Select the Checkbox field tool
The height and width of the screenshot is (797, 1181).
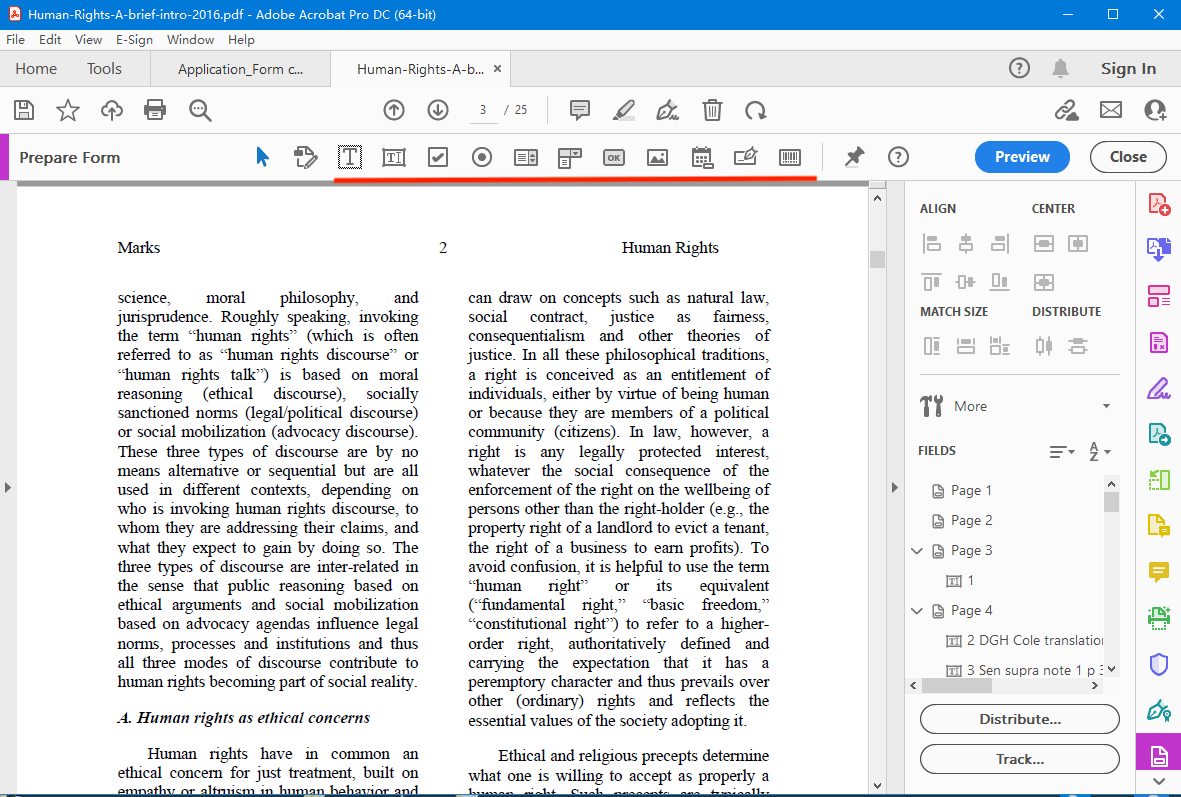click(x=437, y=157)
